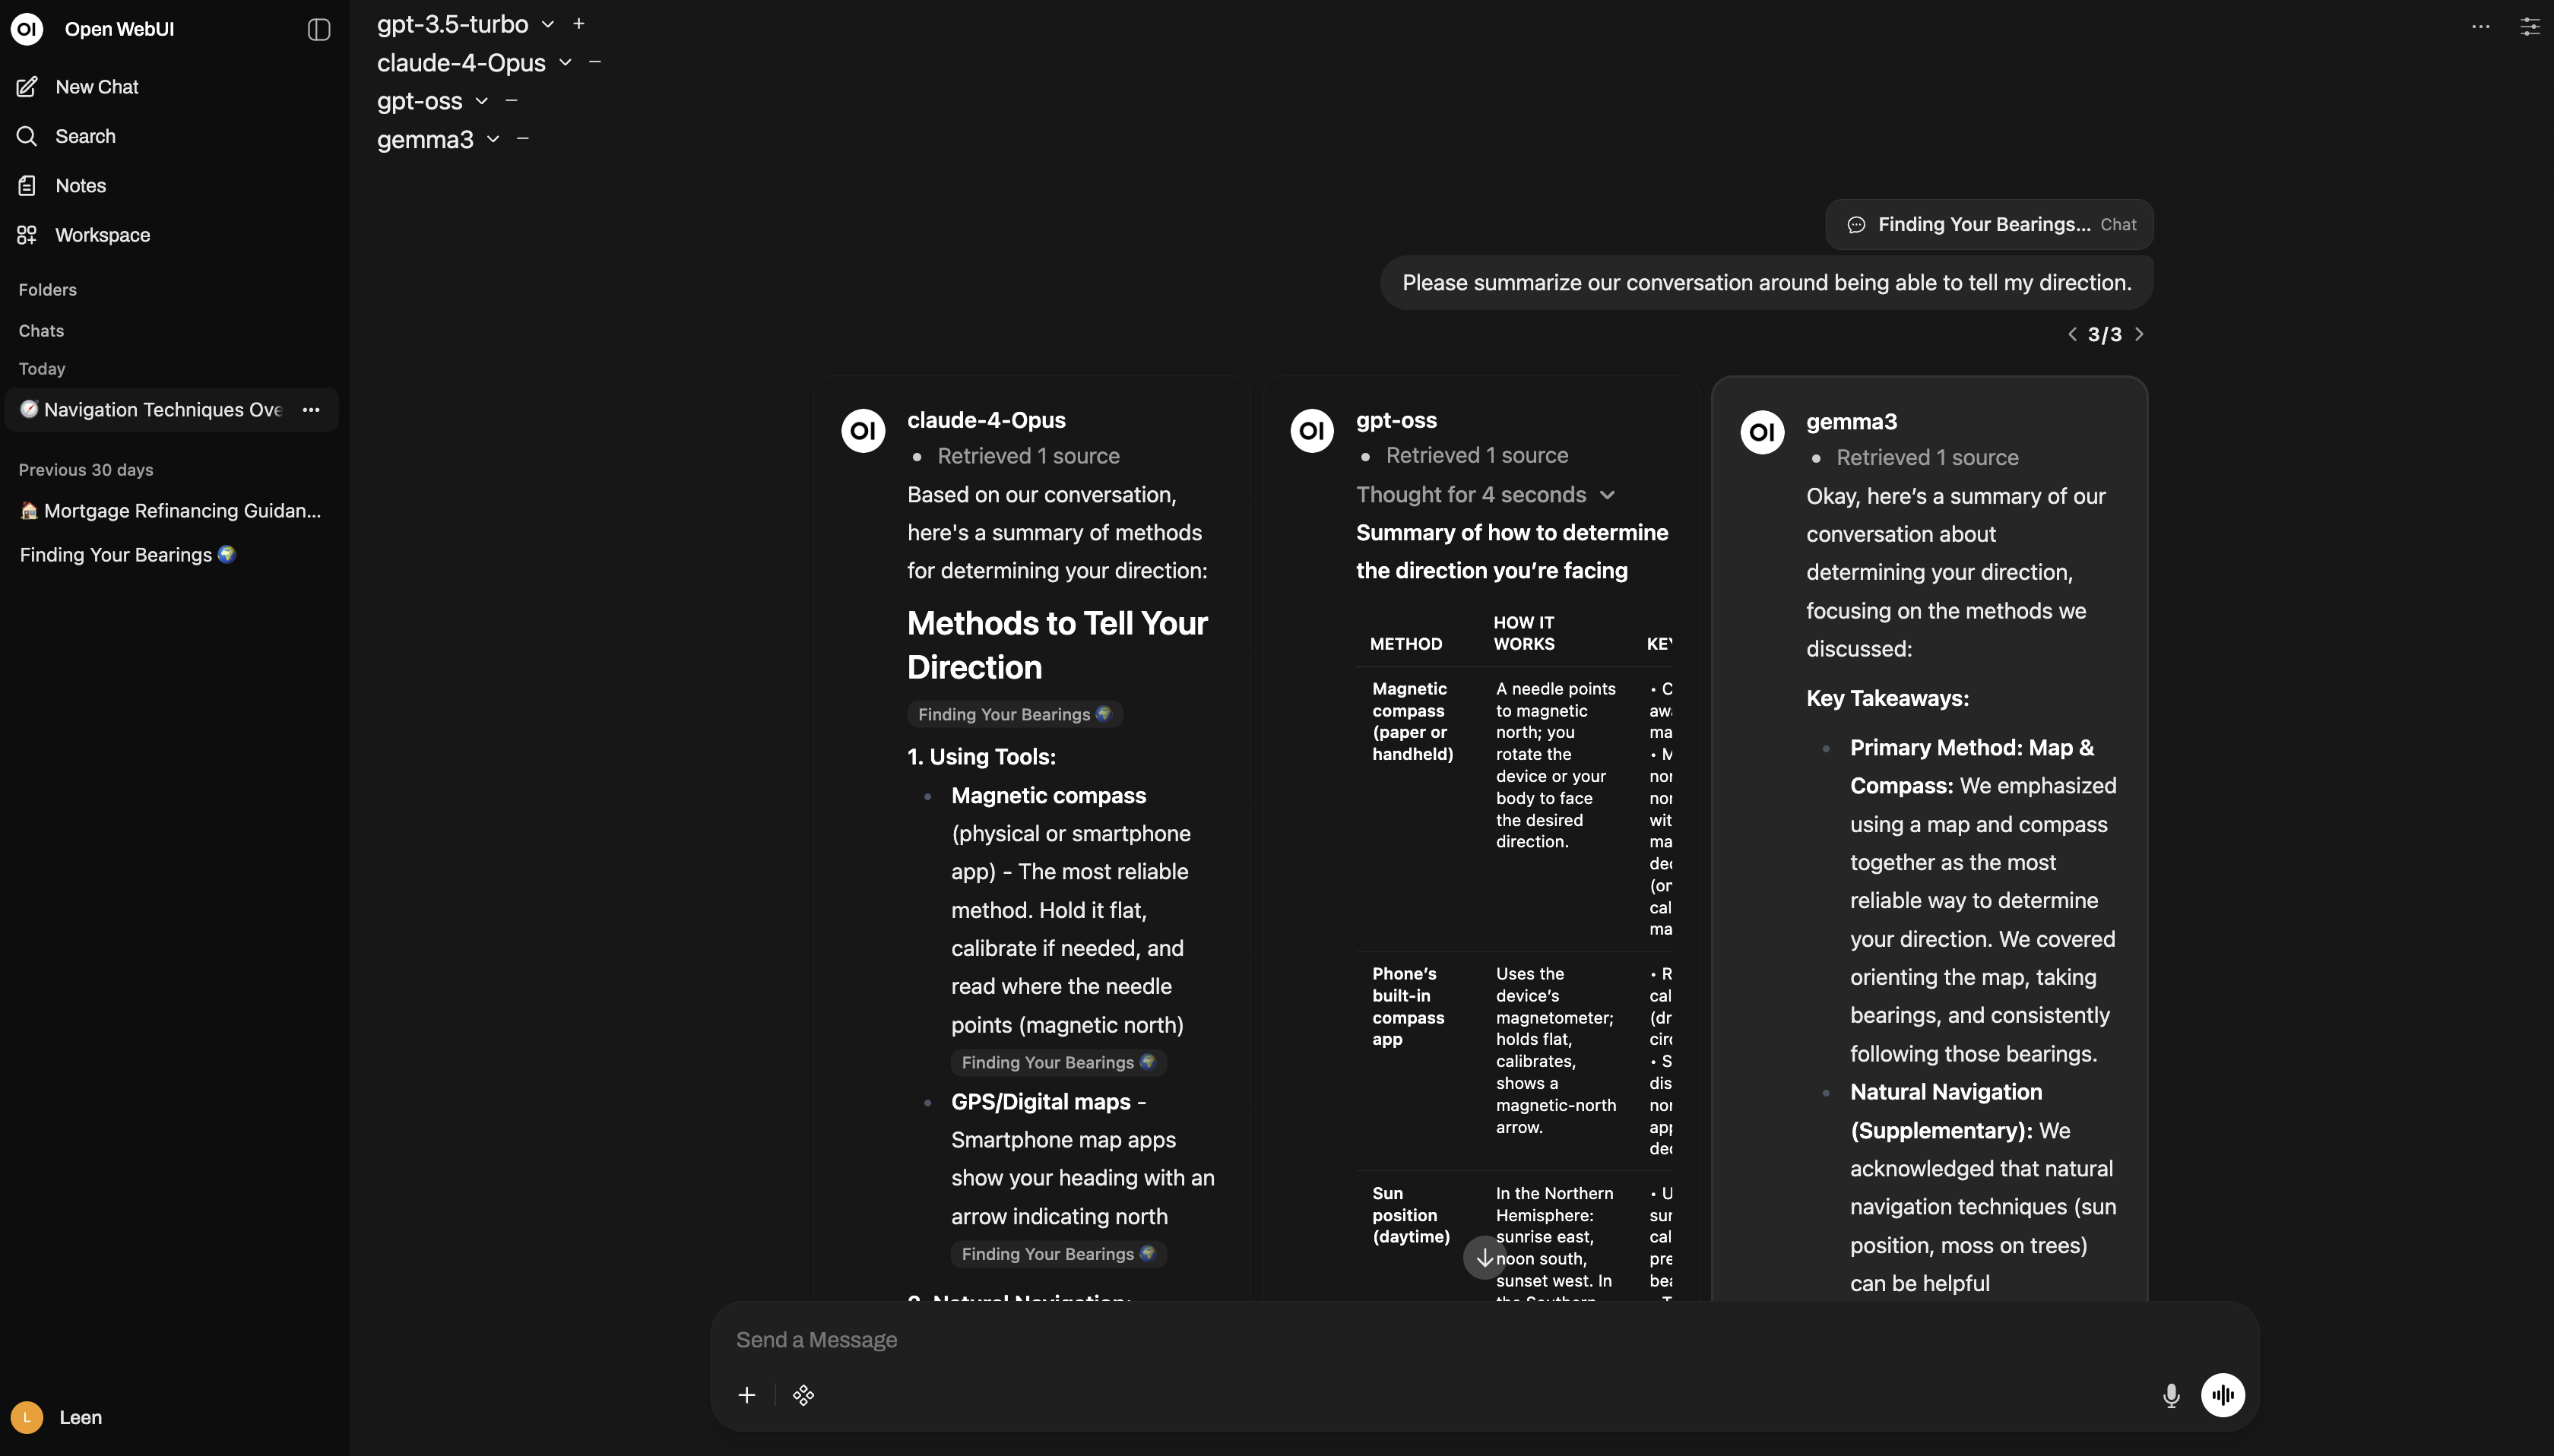
Task: Collapse the sidebar with the toggle icon
Action: [318, 29]
